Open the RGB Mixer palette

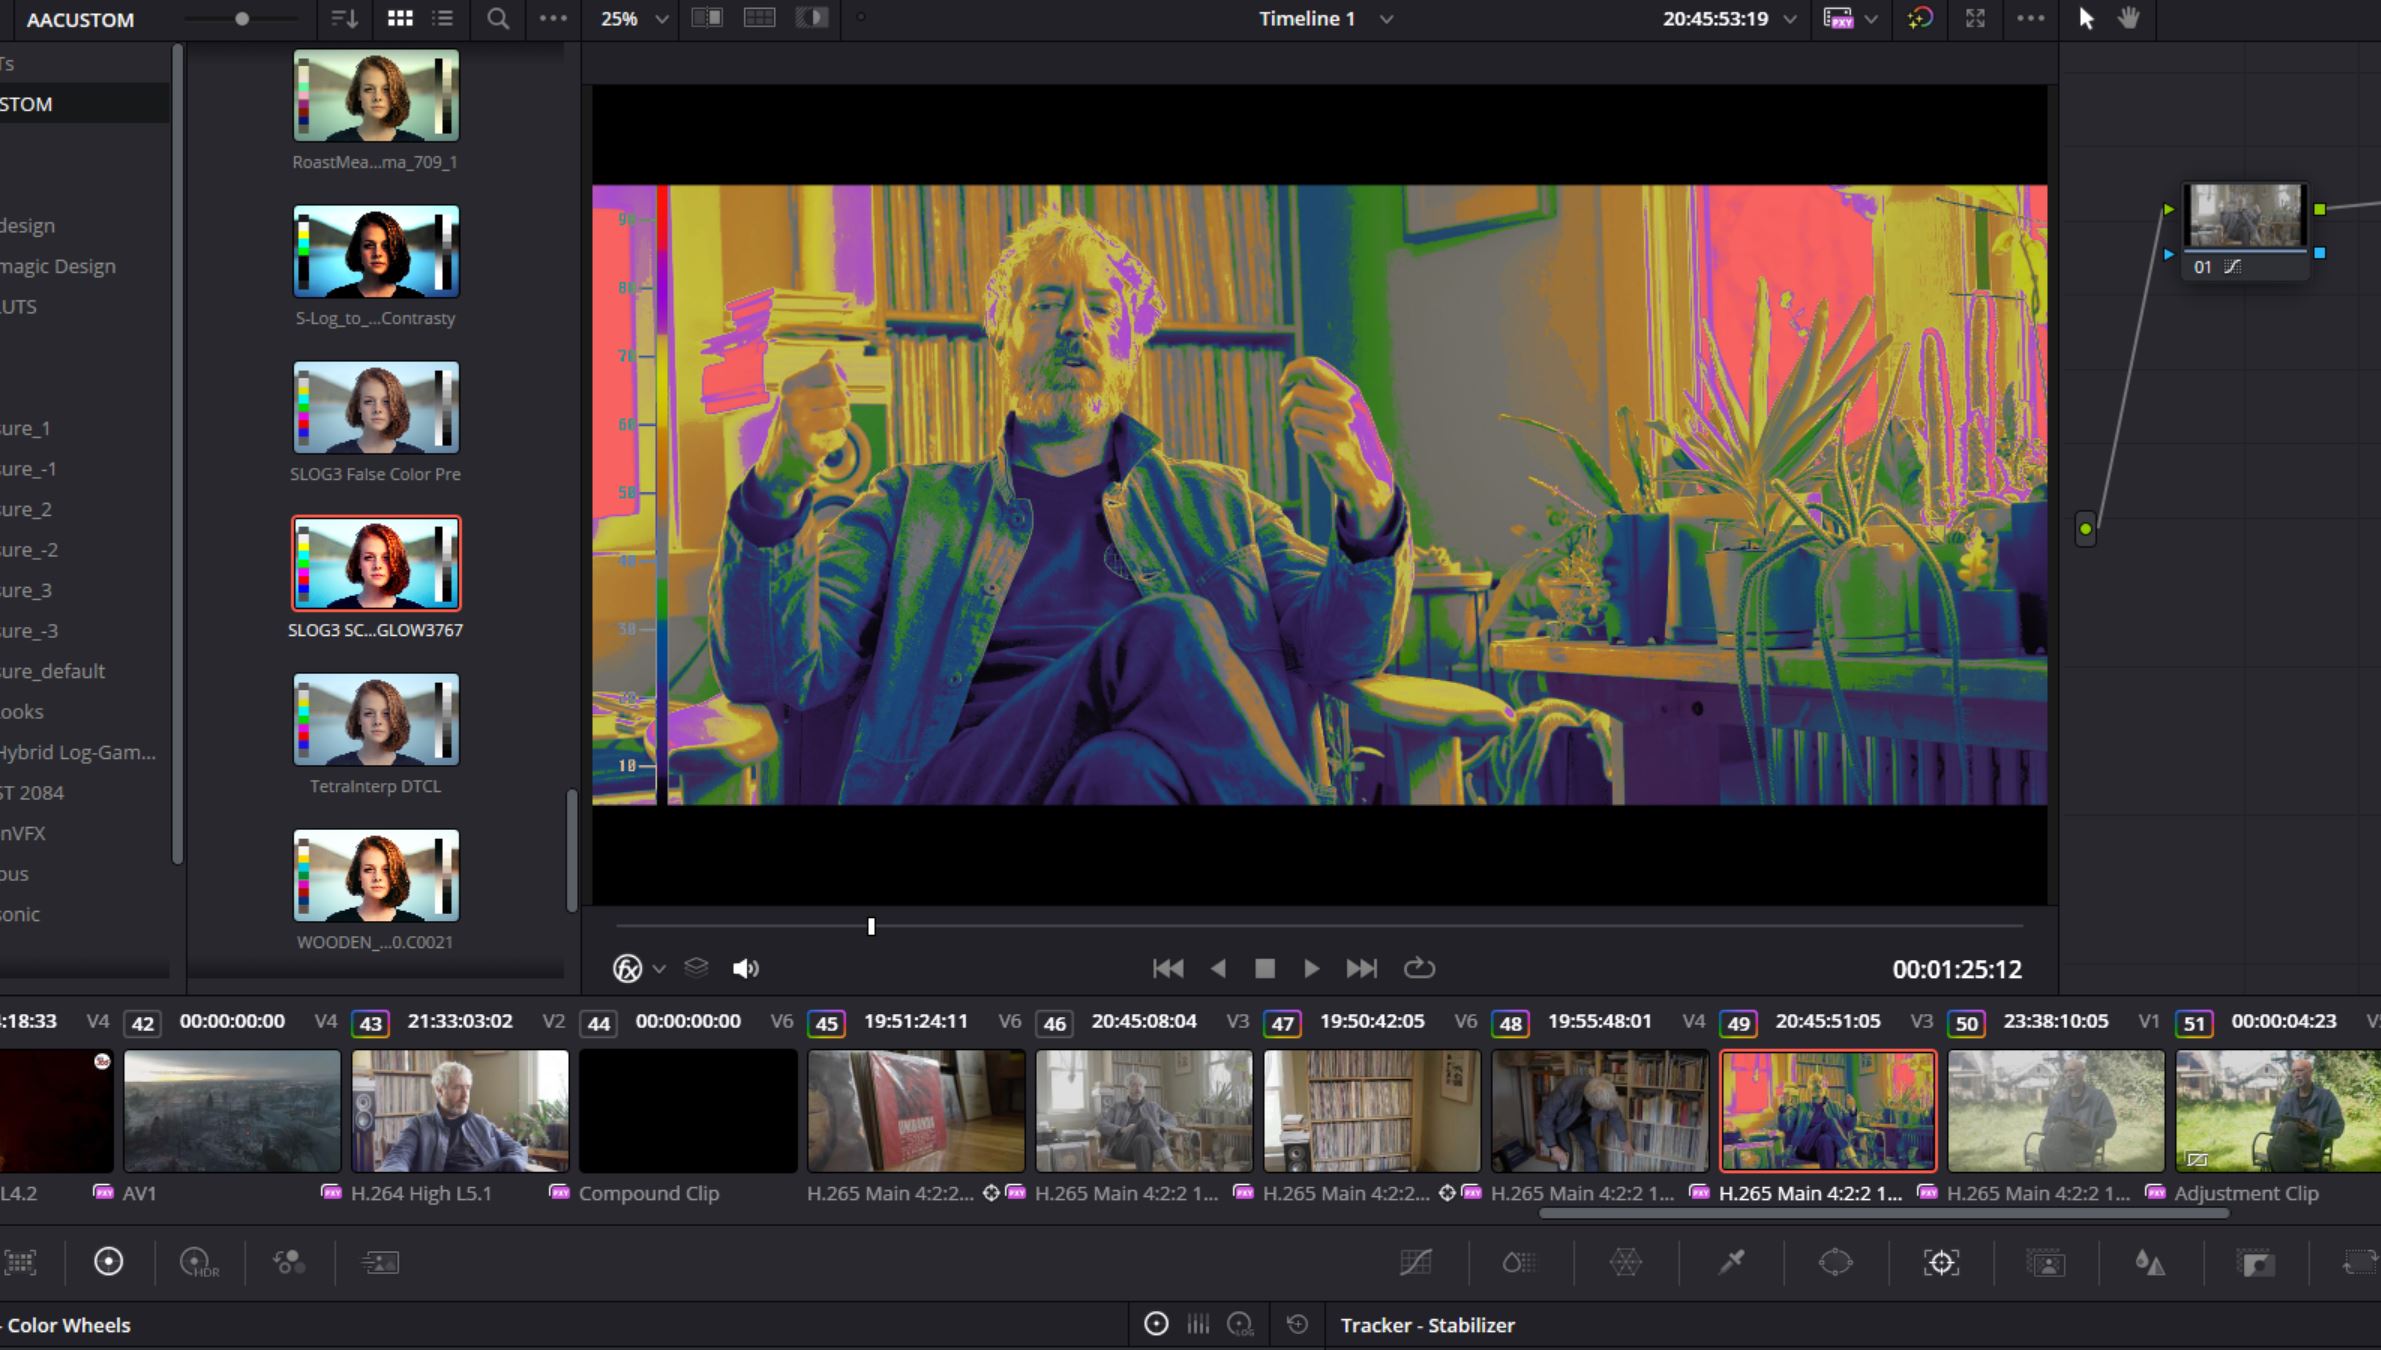click(x=290, y=1262)
